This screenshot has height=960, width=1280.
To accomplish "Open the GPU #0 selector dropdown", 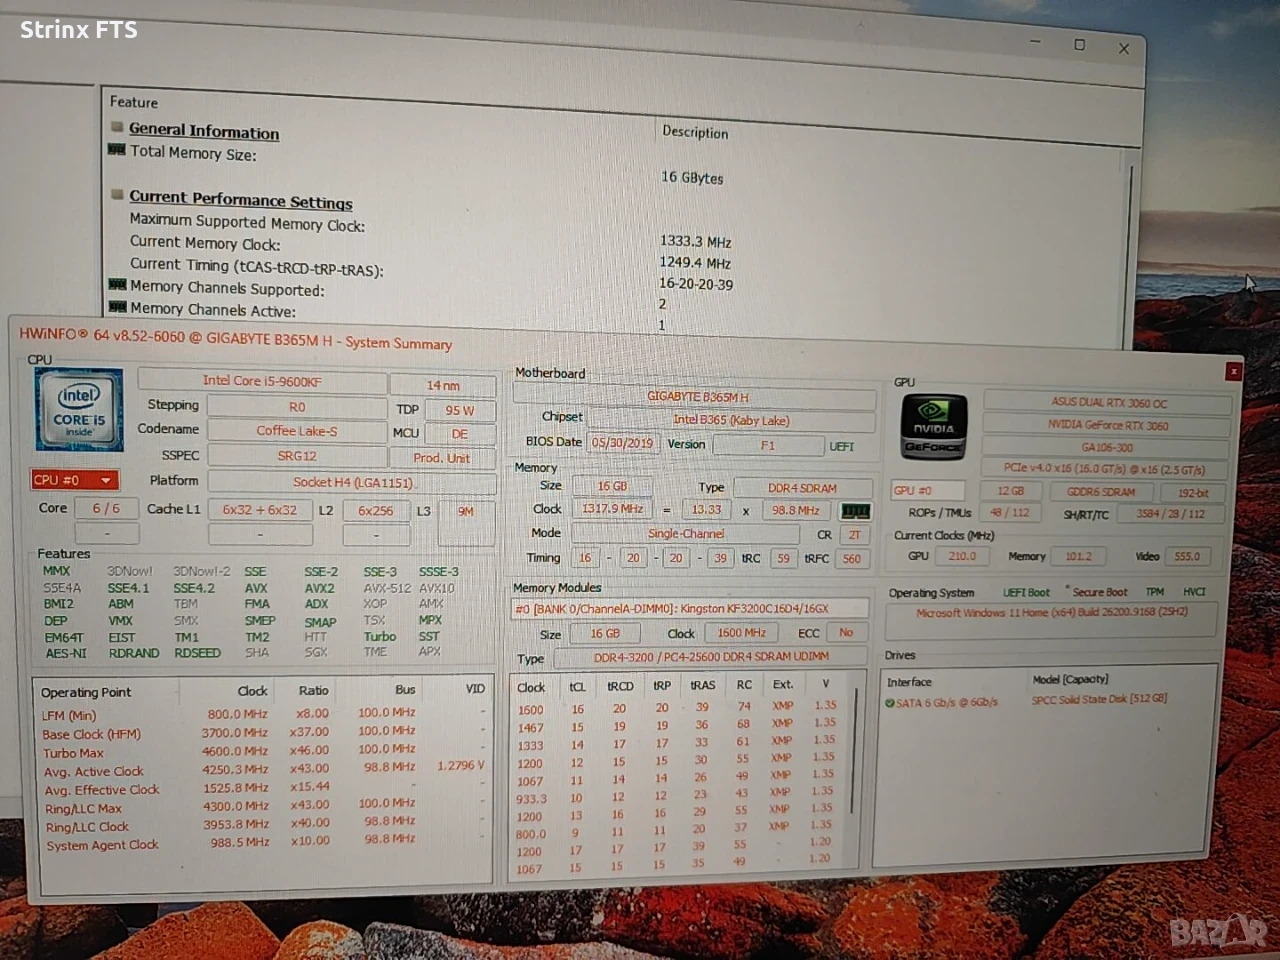I will (927, 490).
